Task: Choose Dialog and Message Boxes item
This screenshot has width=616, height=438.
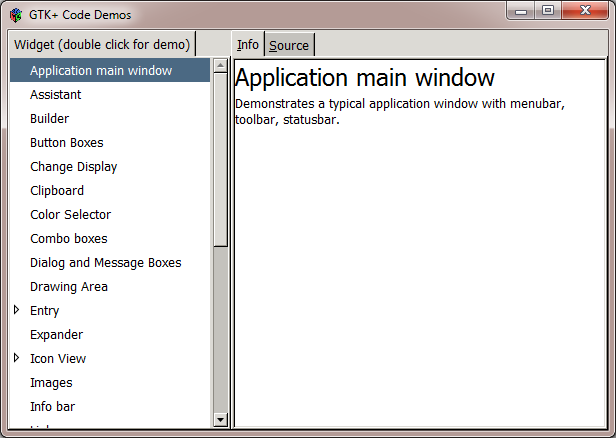Action: 106,263
